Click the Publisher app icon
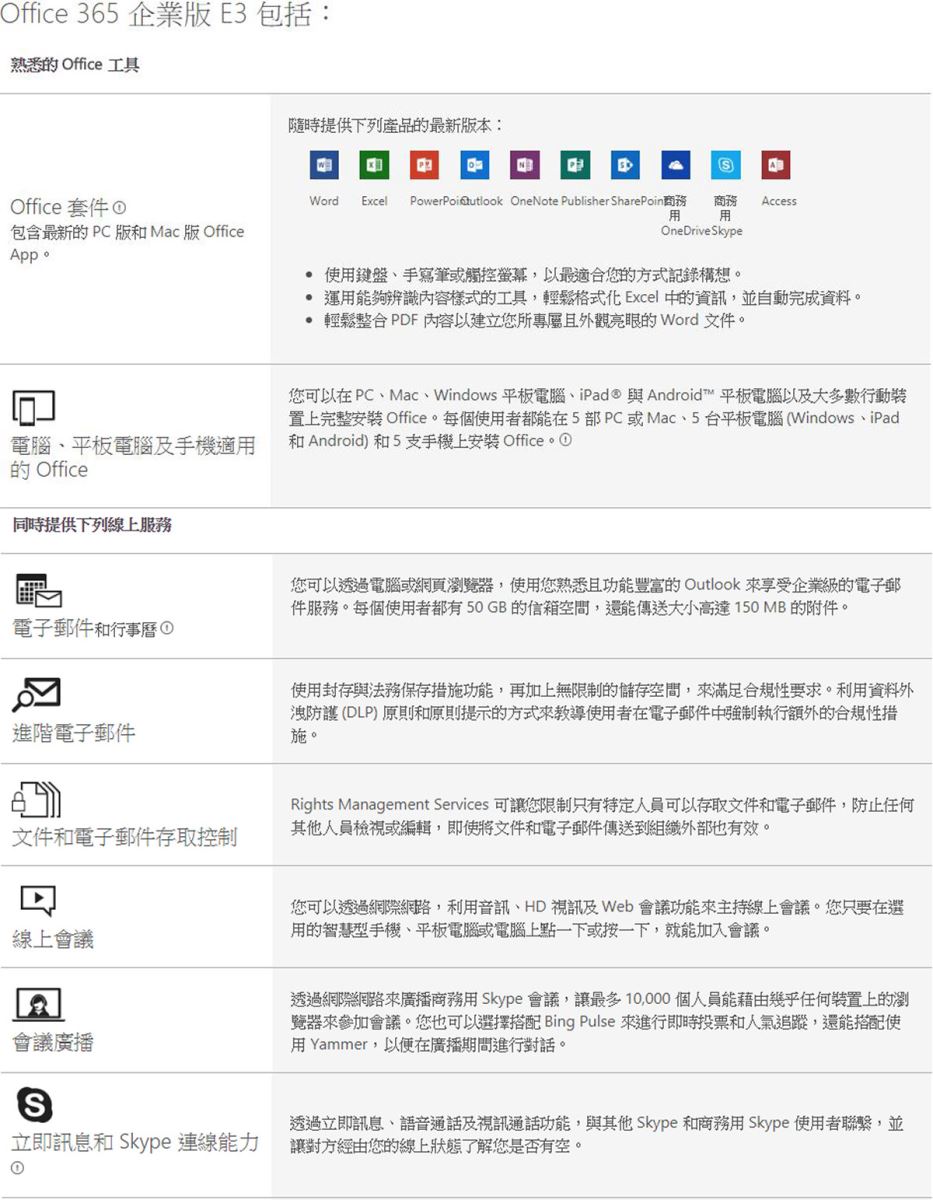The image size is (933, 1200). 575,165
